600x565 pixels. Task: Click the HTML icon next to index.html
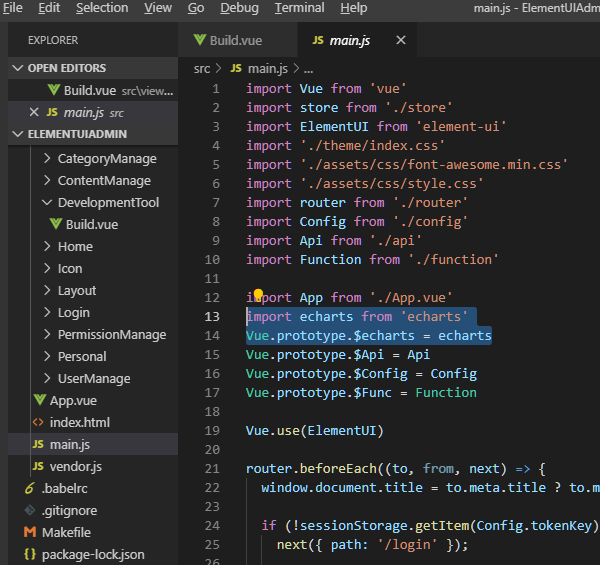(x=38, y=422)
